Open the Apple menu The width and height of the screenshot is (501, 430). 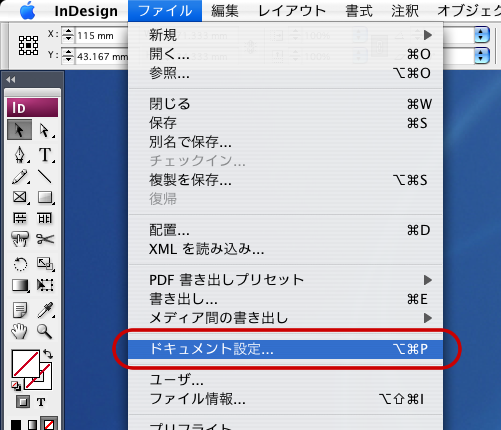pyautogui.click(x=27, y=11)
